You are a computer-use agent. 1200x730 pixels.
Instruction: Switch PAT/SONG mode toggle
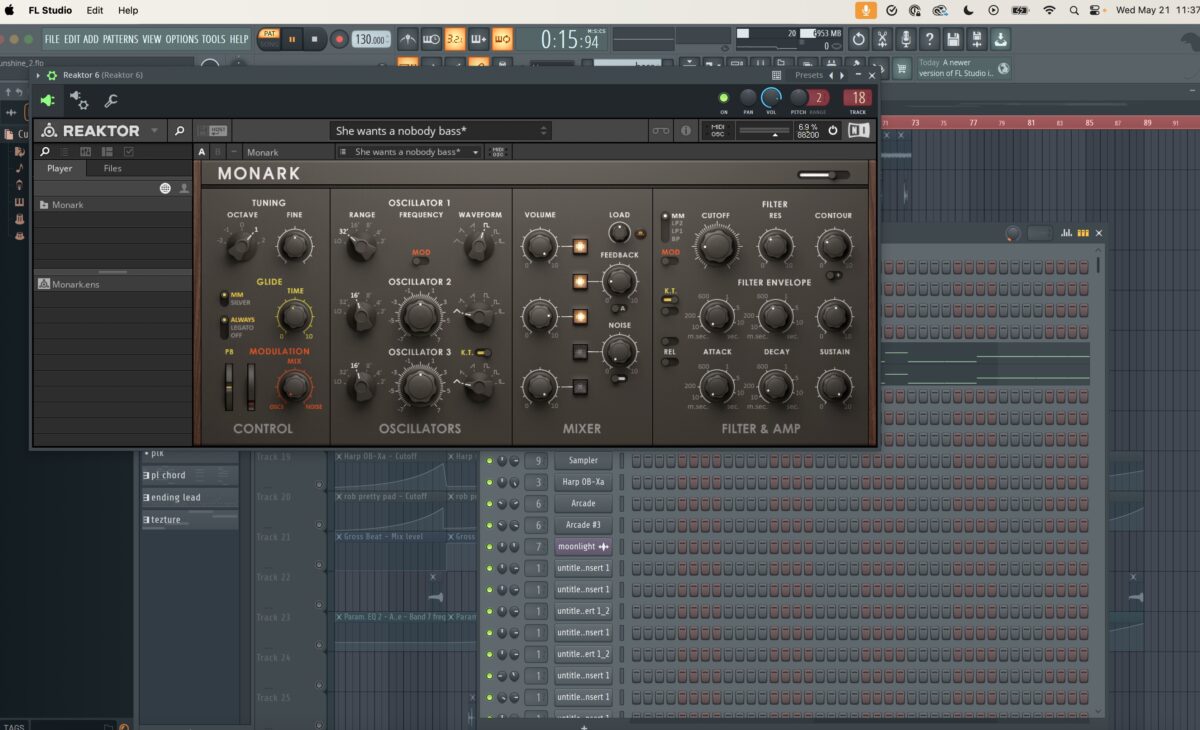pos(269,39)
